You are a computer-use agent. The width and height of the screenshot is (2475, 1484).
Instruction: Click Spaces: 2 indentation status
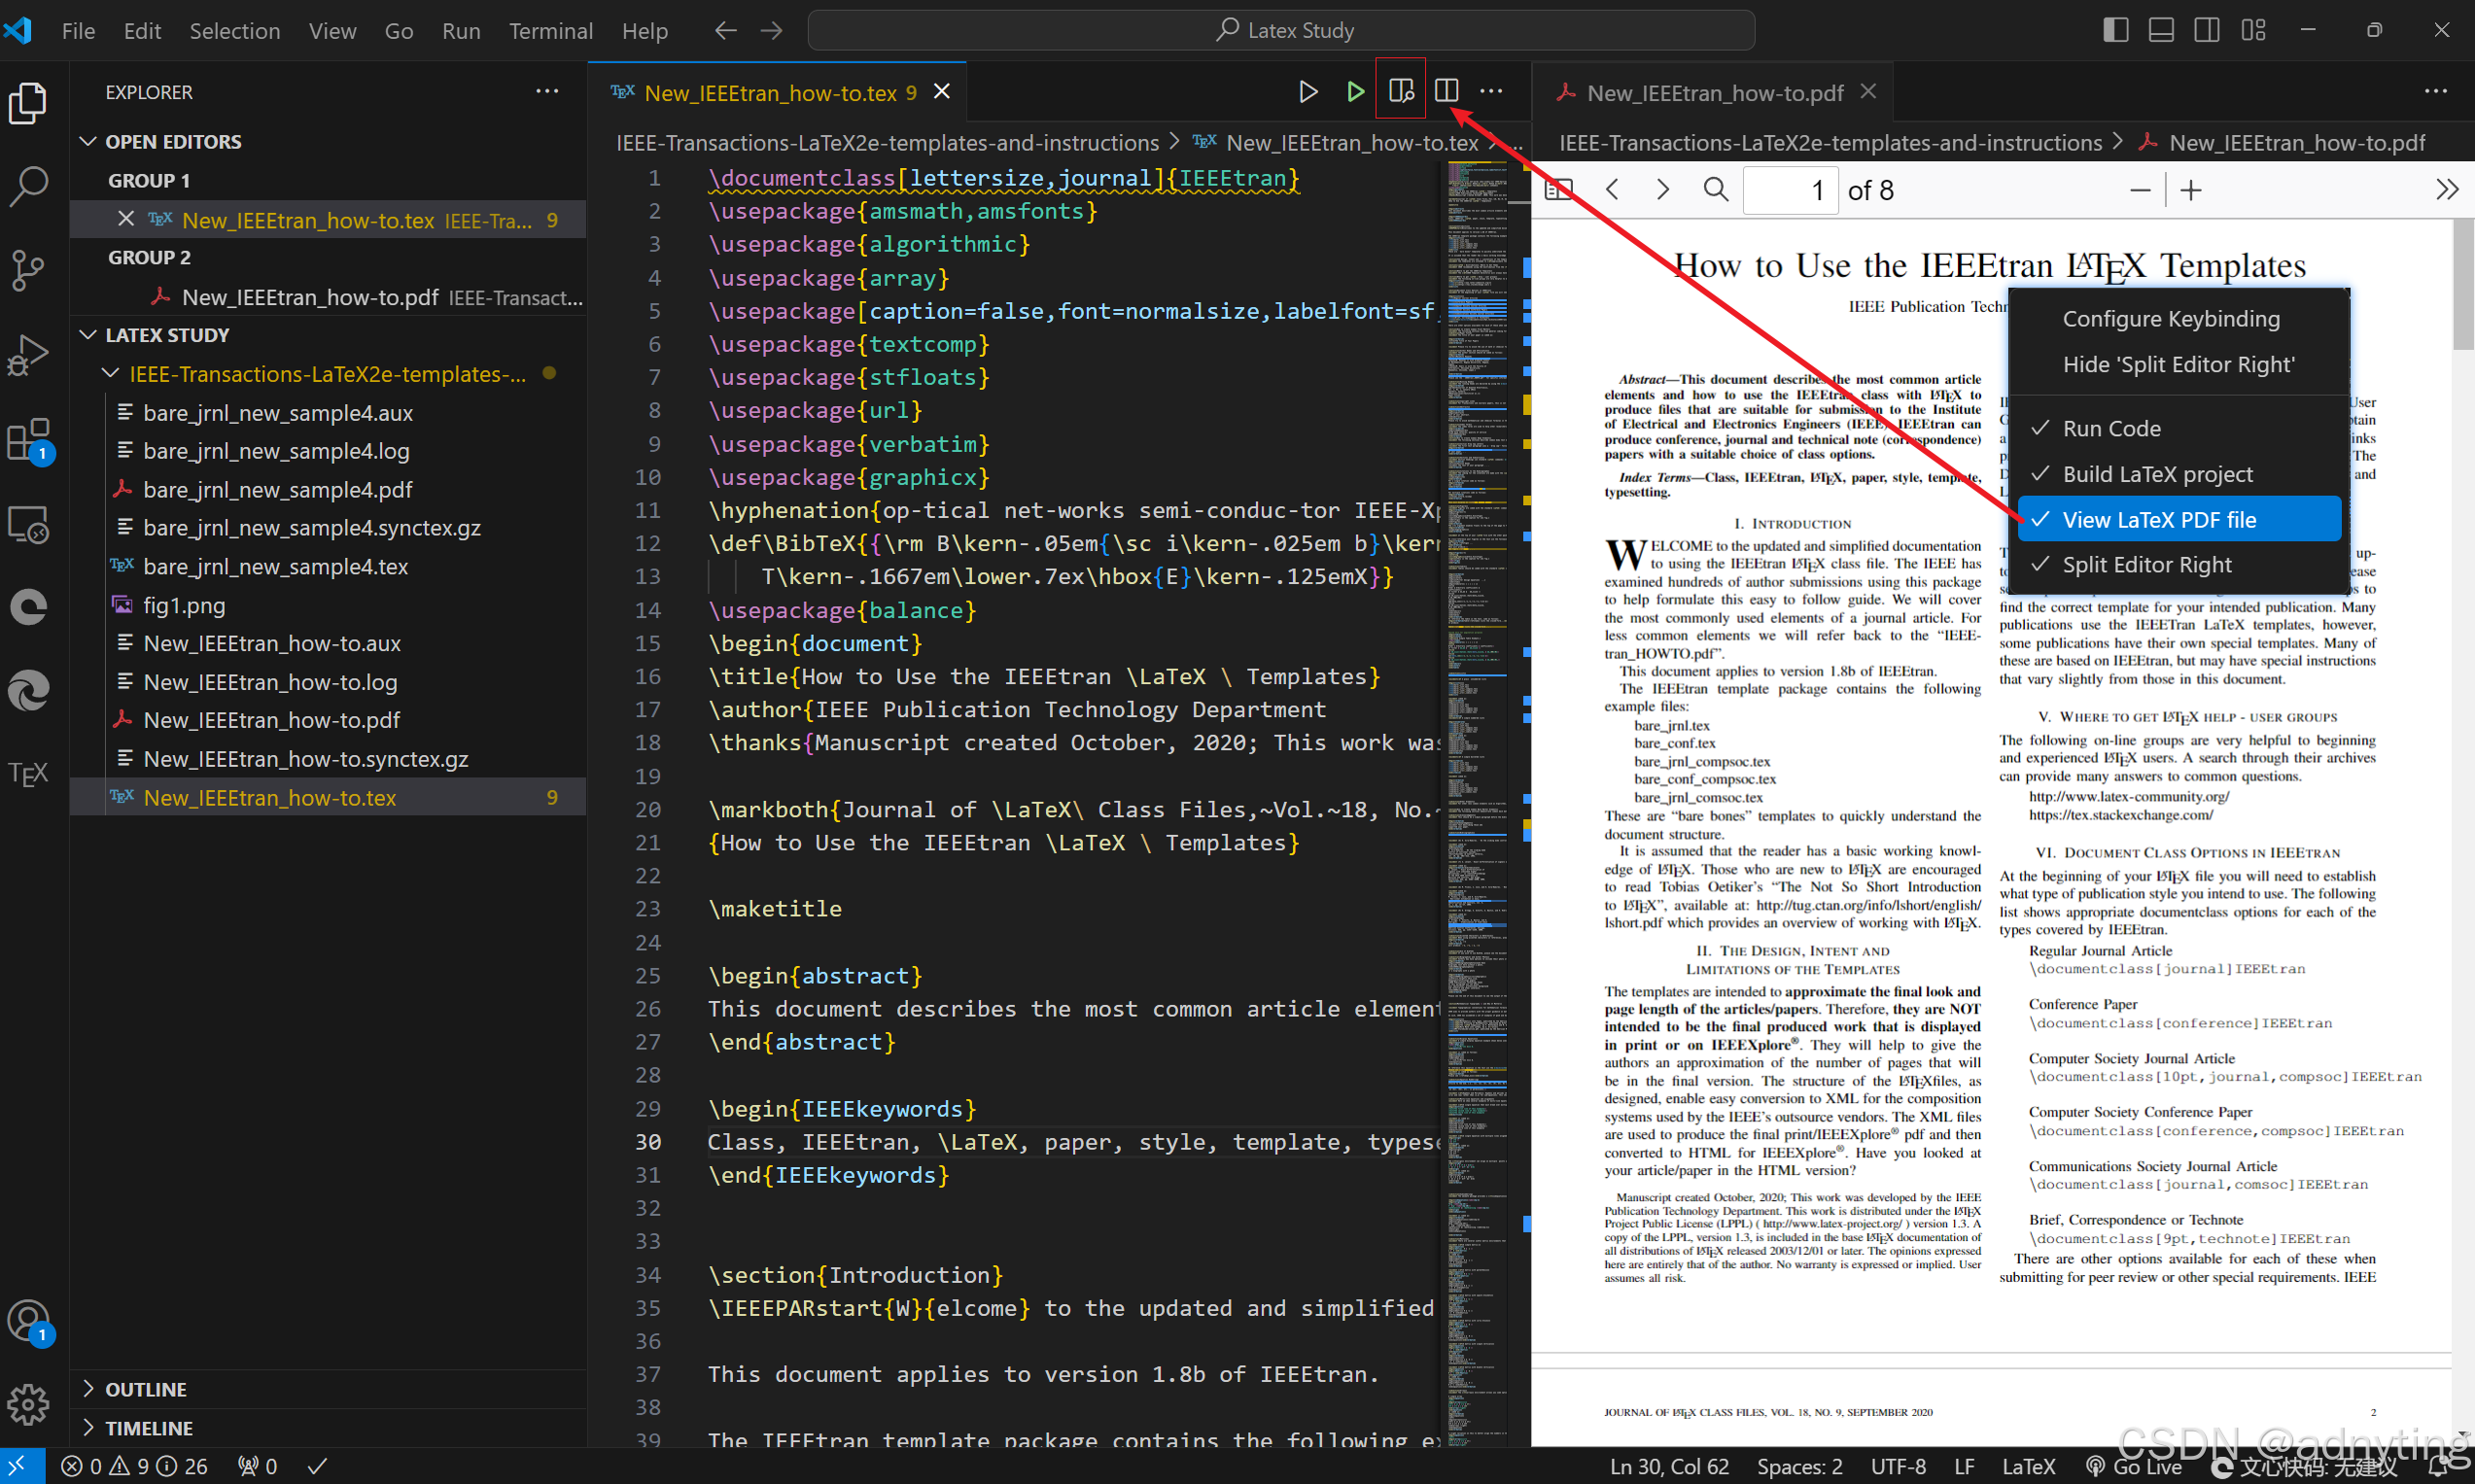point(1800,1466)
